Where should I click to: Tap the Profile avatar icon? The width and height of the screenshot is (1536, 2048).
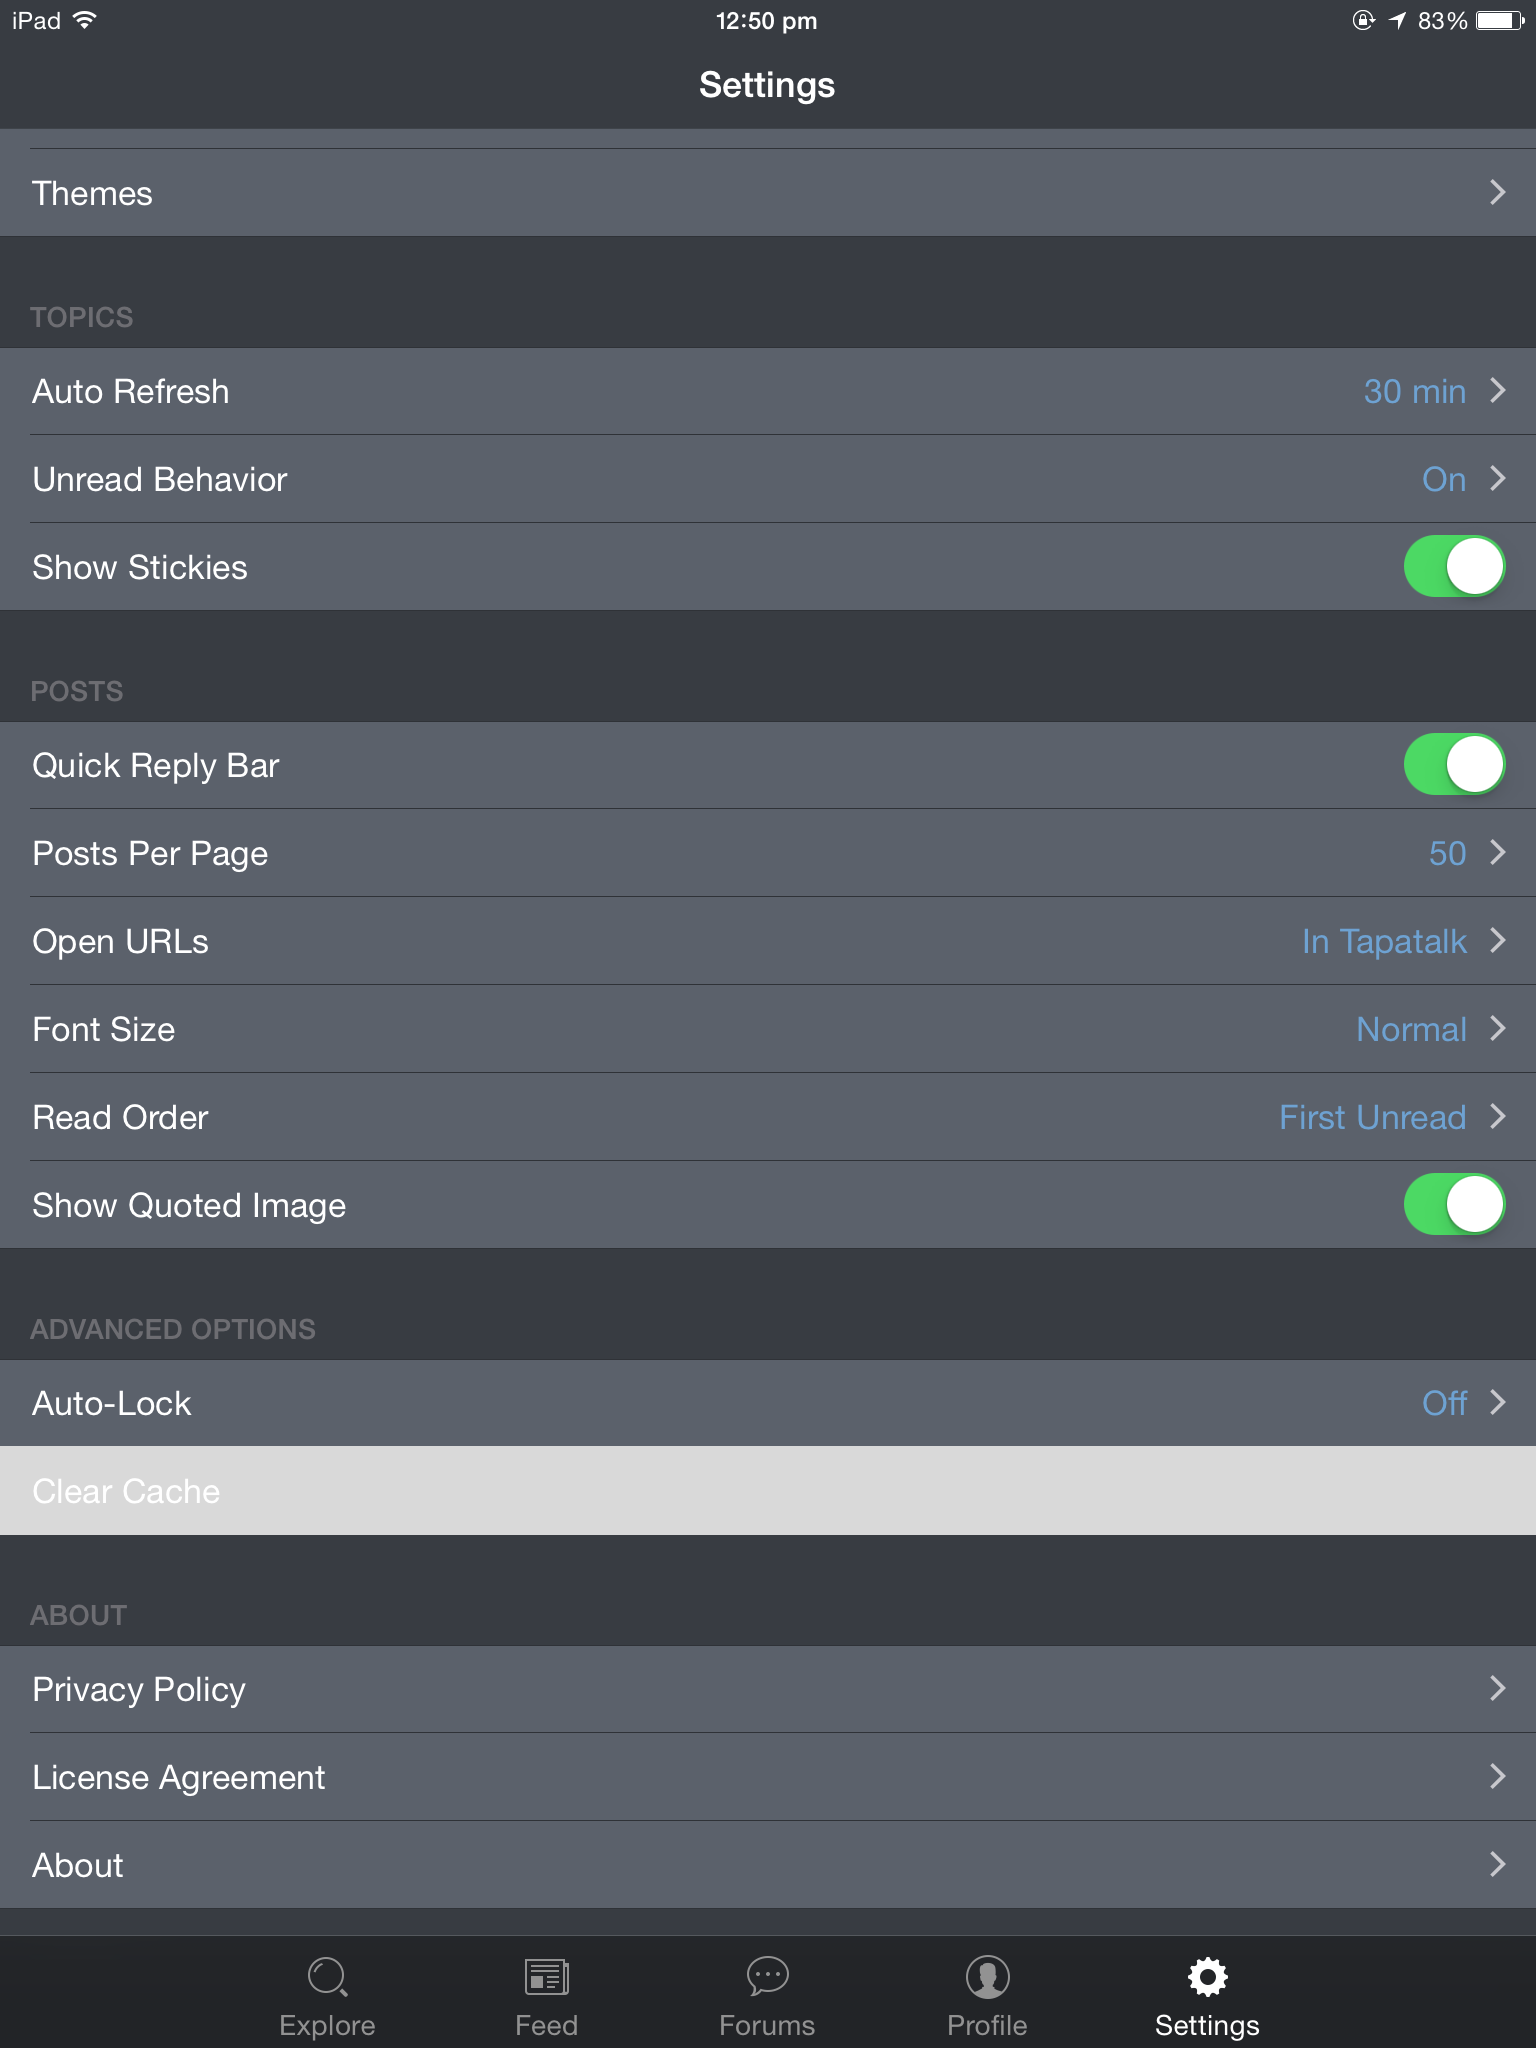987,1978
